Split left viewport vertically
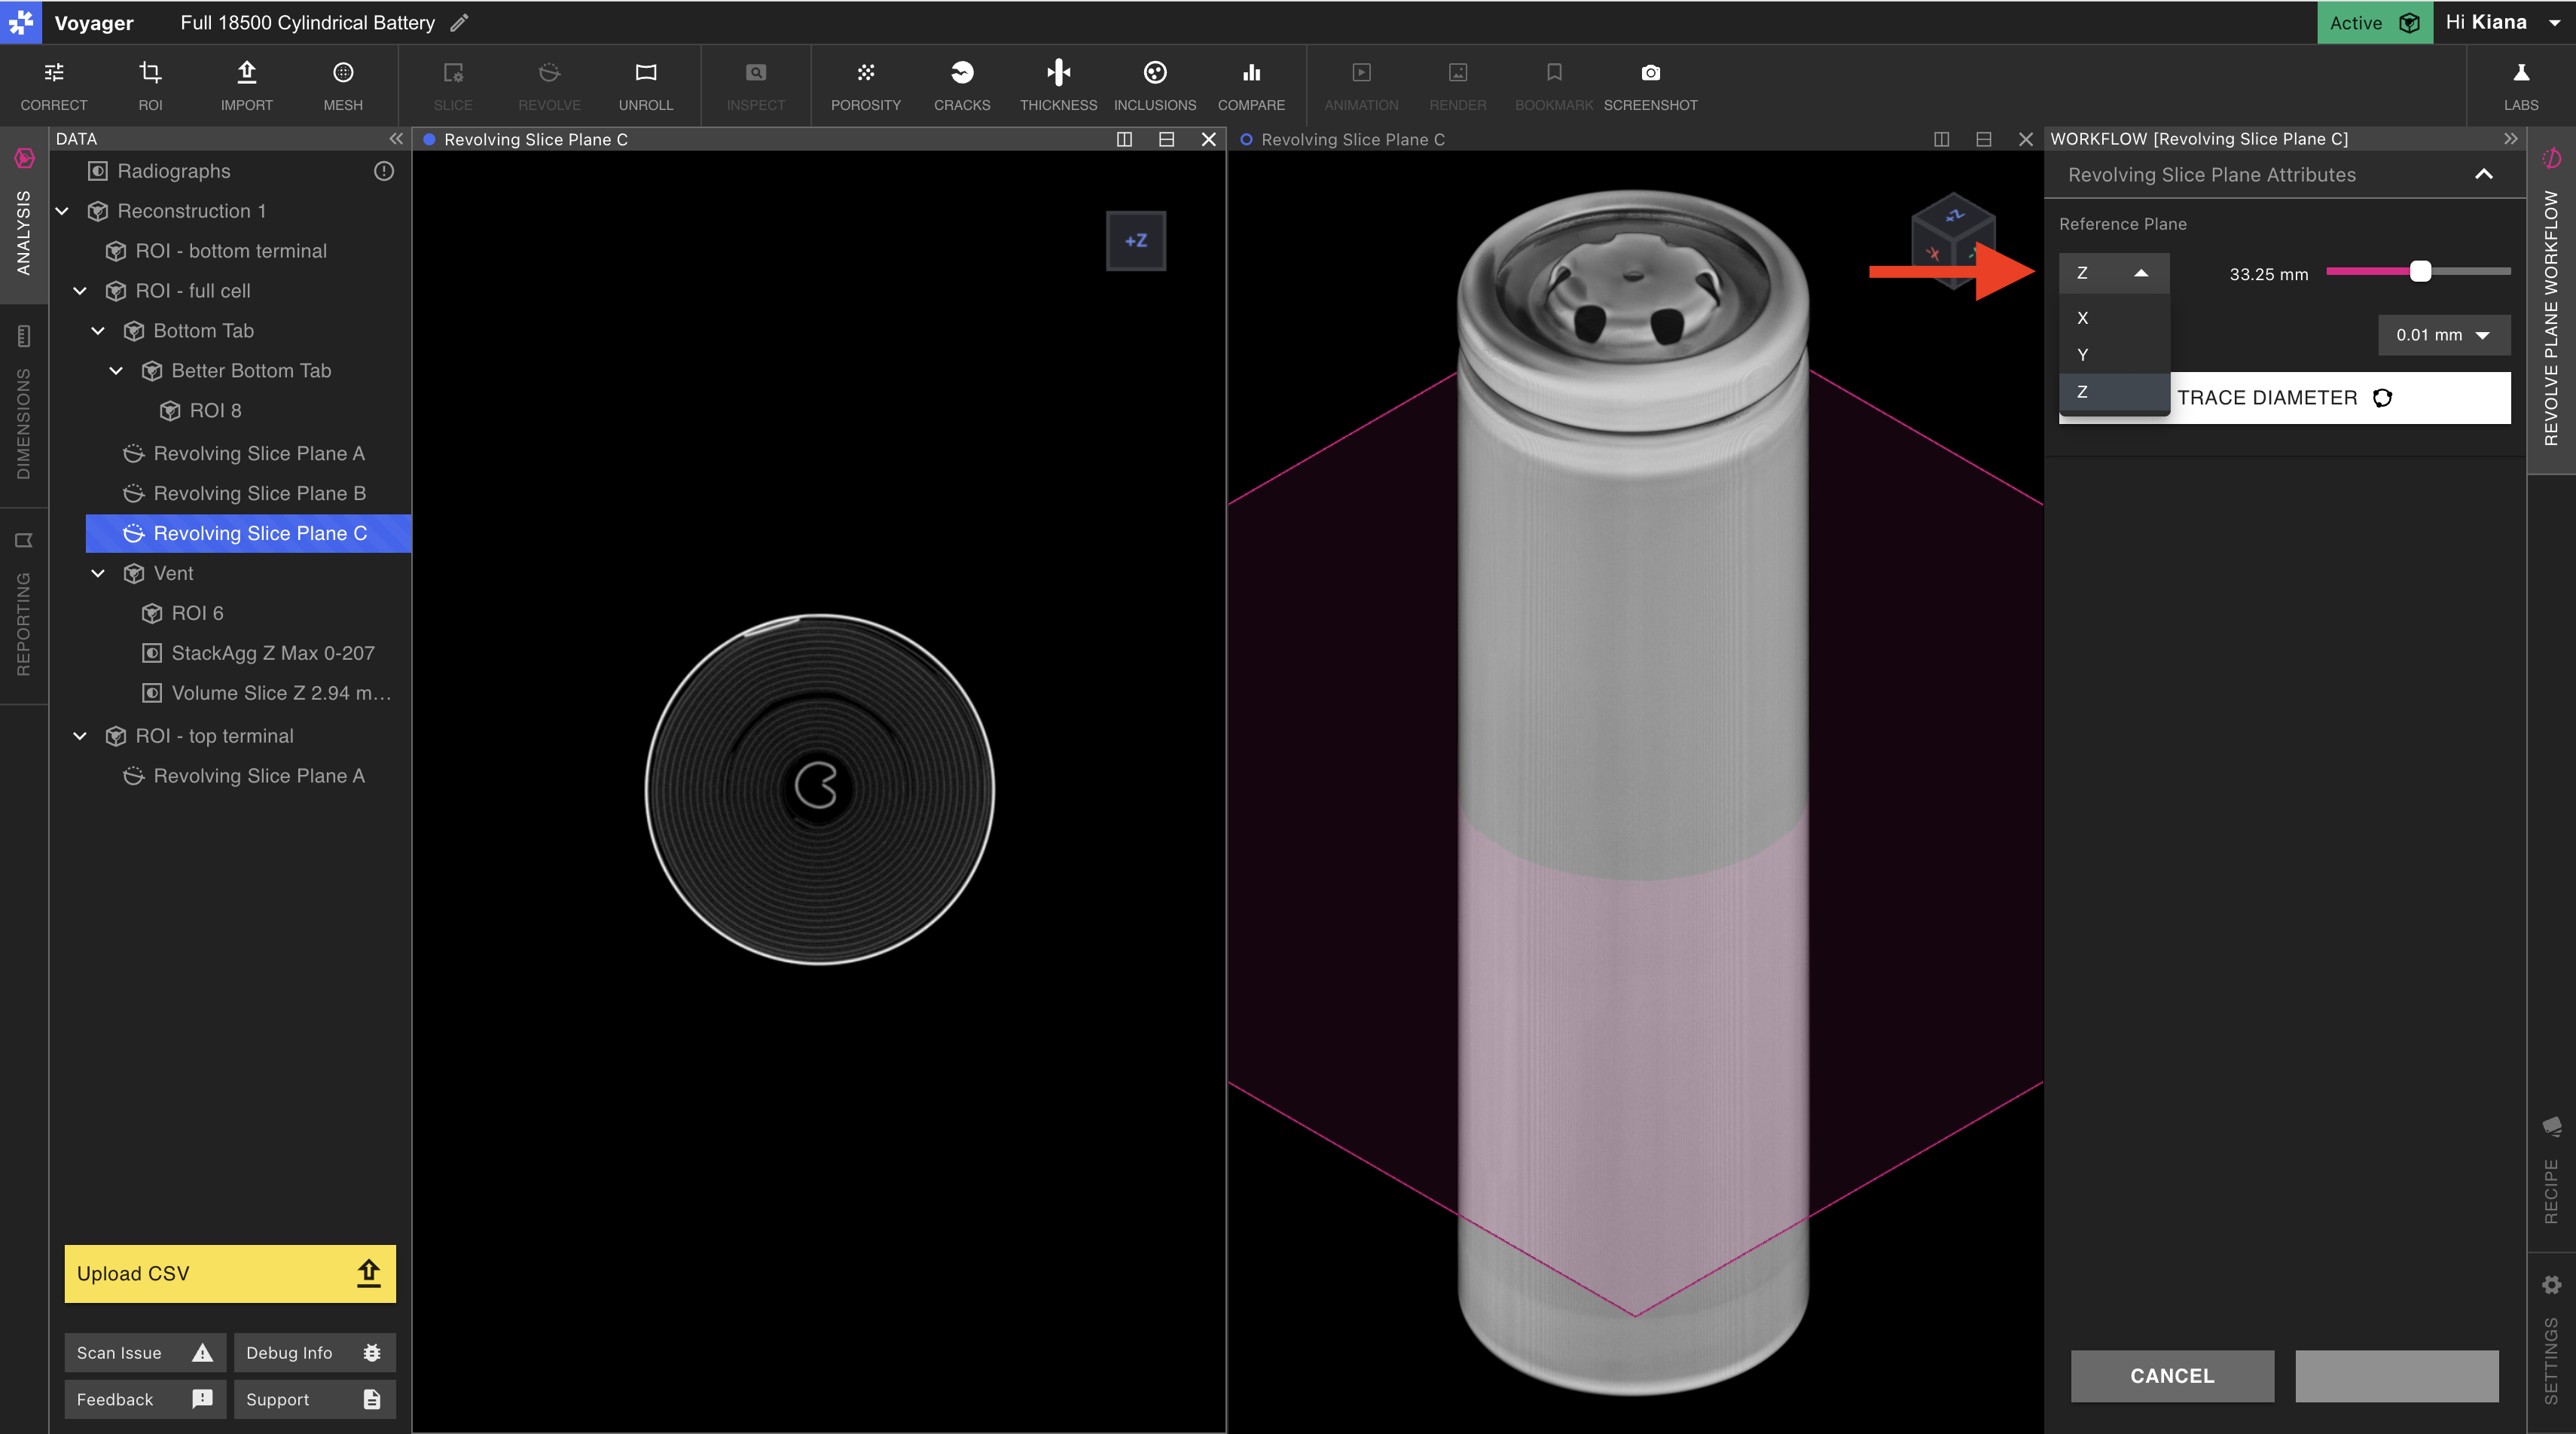2576x1434 pixels. pos(1124,139)
